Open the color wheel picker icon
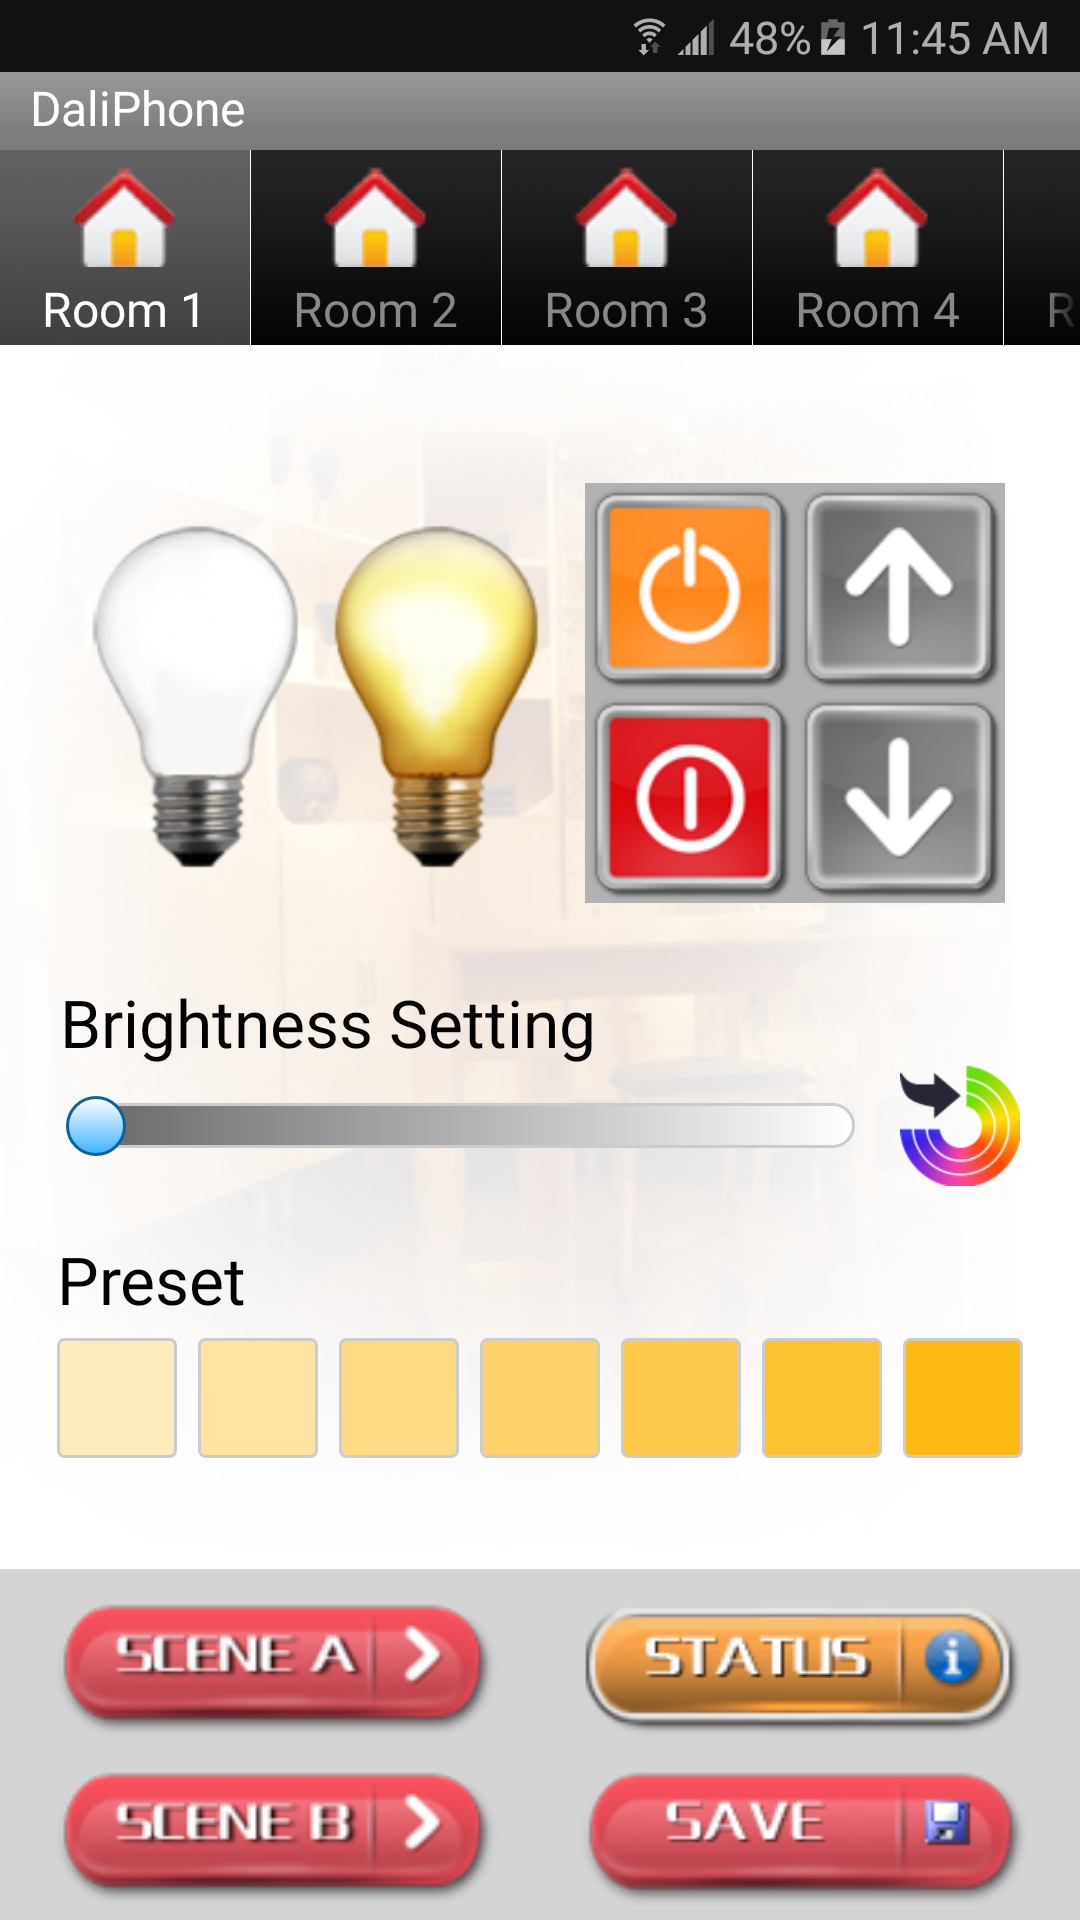 click(x=960, y=1126)
